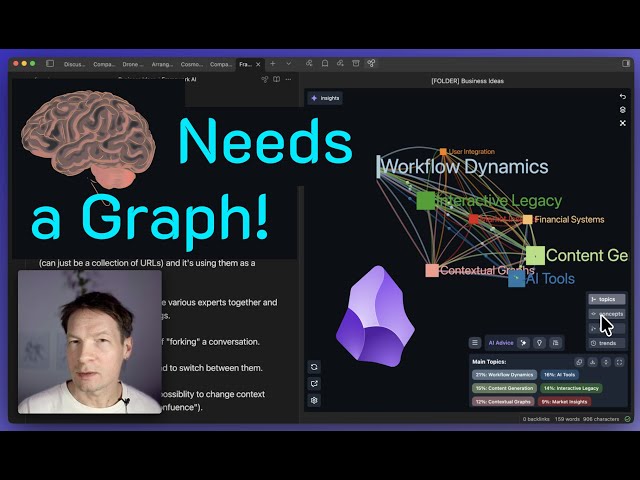The image size is (640, 480).
Task: Click the Financial Systems node
Action: 528,220
